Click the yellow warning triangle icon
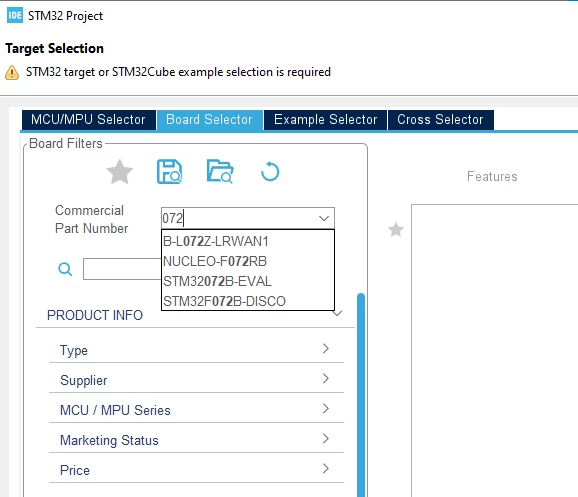 coord(12,72)
